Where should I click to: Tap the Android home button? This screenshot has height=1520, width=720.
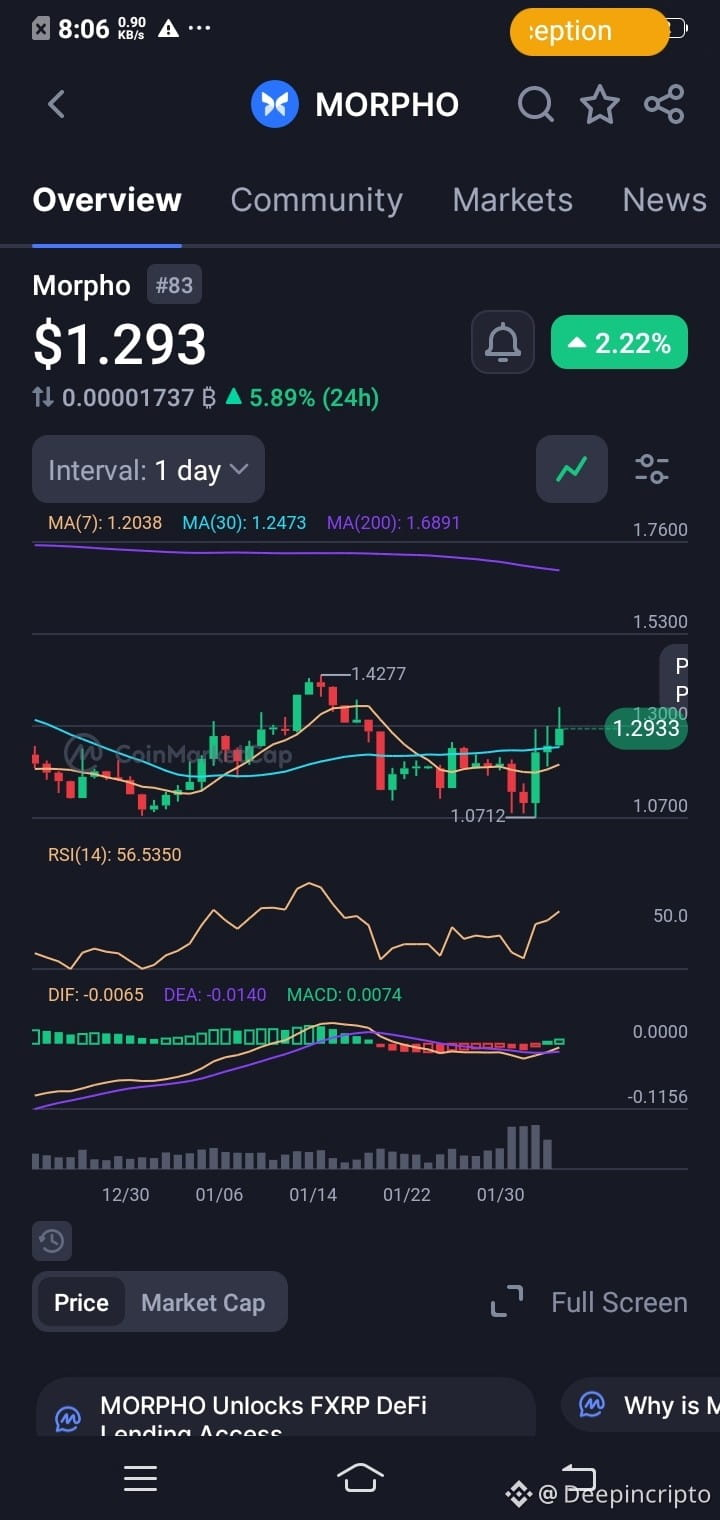pyautogui.click(x=360, y=1477)
